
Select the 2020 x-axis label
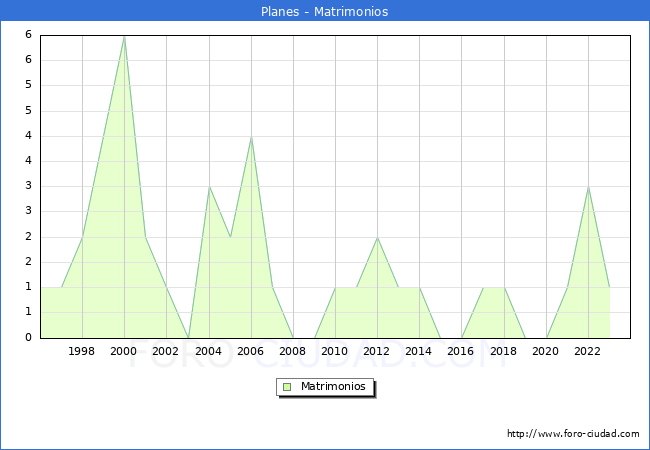pos(546,351)
